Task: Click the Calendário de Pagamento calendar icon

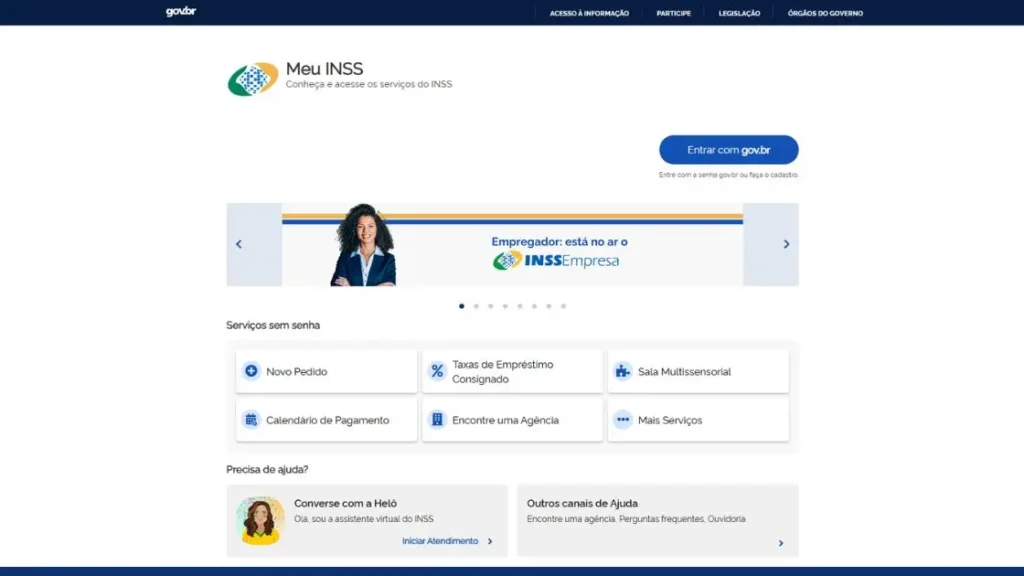Action: (251, 419)
